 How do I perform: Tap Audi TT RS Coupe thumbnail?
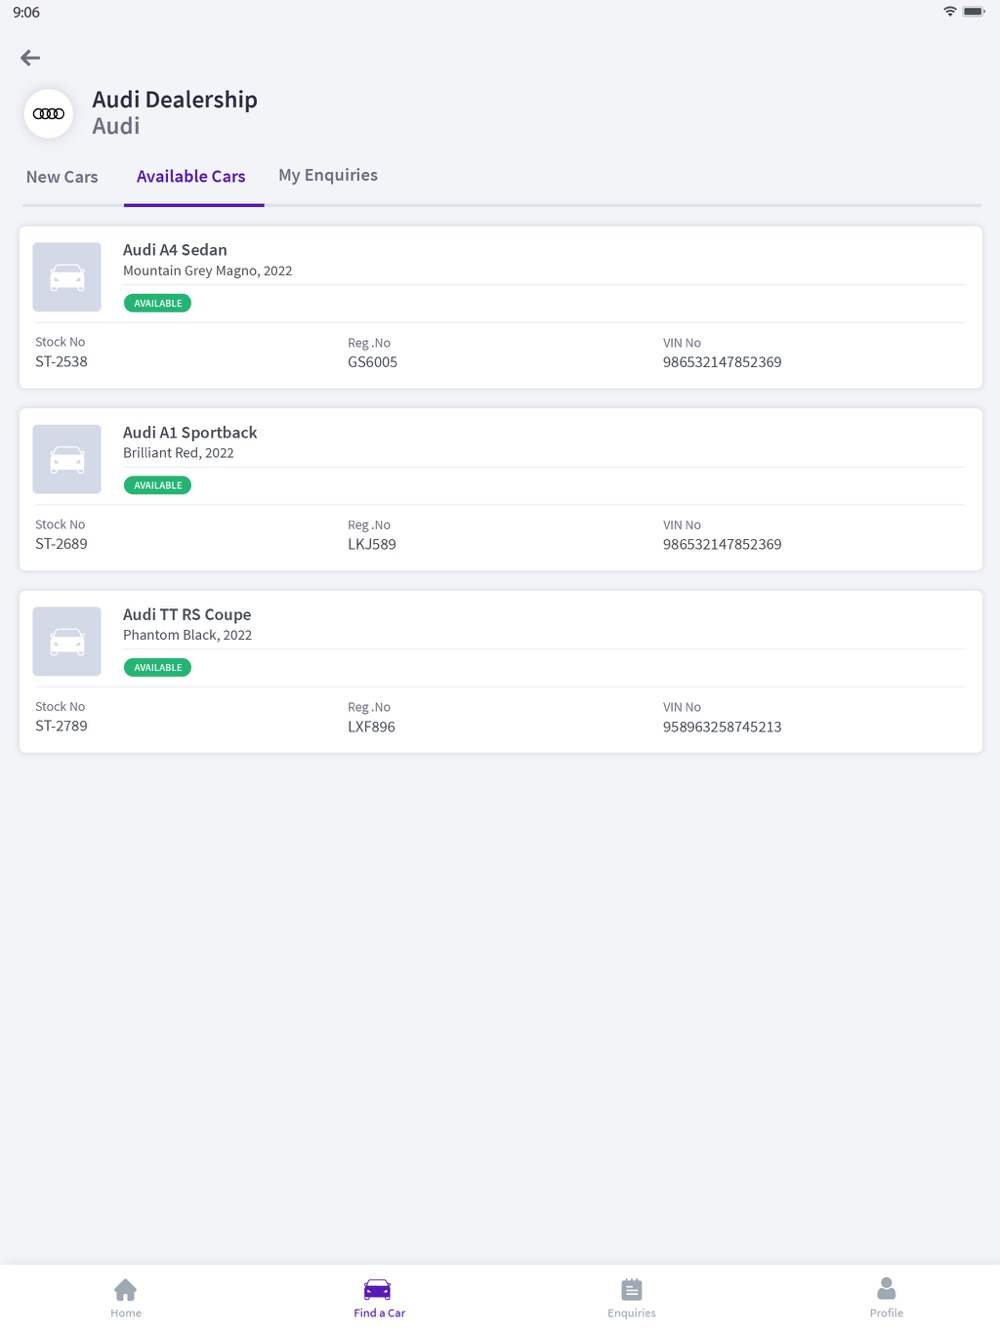click(67, 641)
